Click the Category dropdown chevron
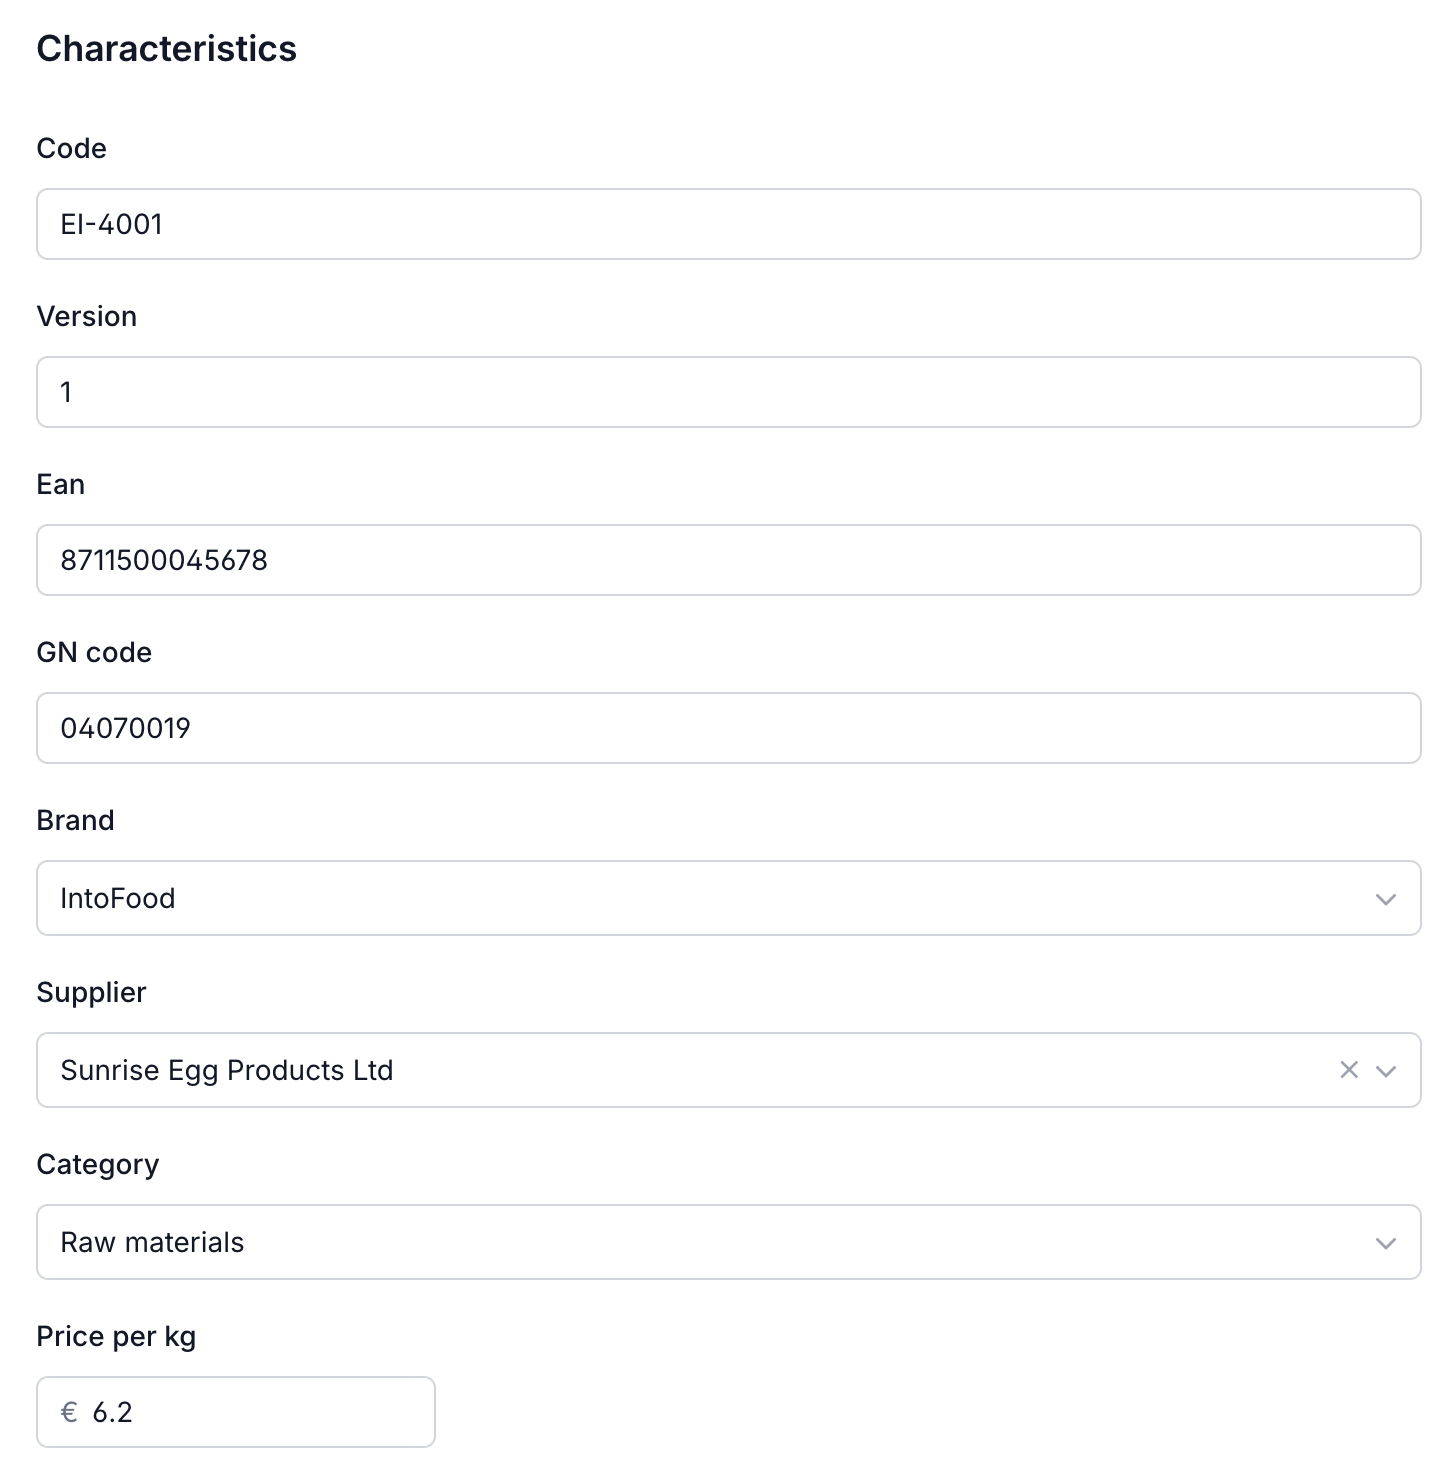Screen dimensions: 1456x1472 pyautogui.click(x=1385, y=1242)
